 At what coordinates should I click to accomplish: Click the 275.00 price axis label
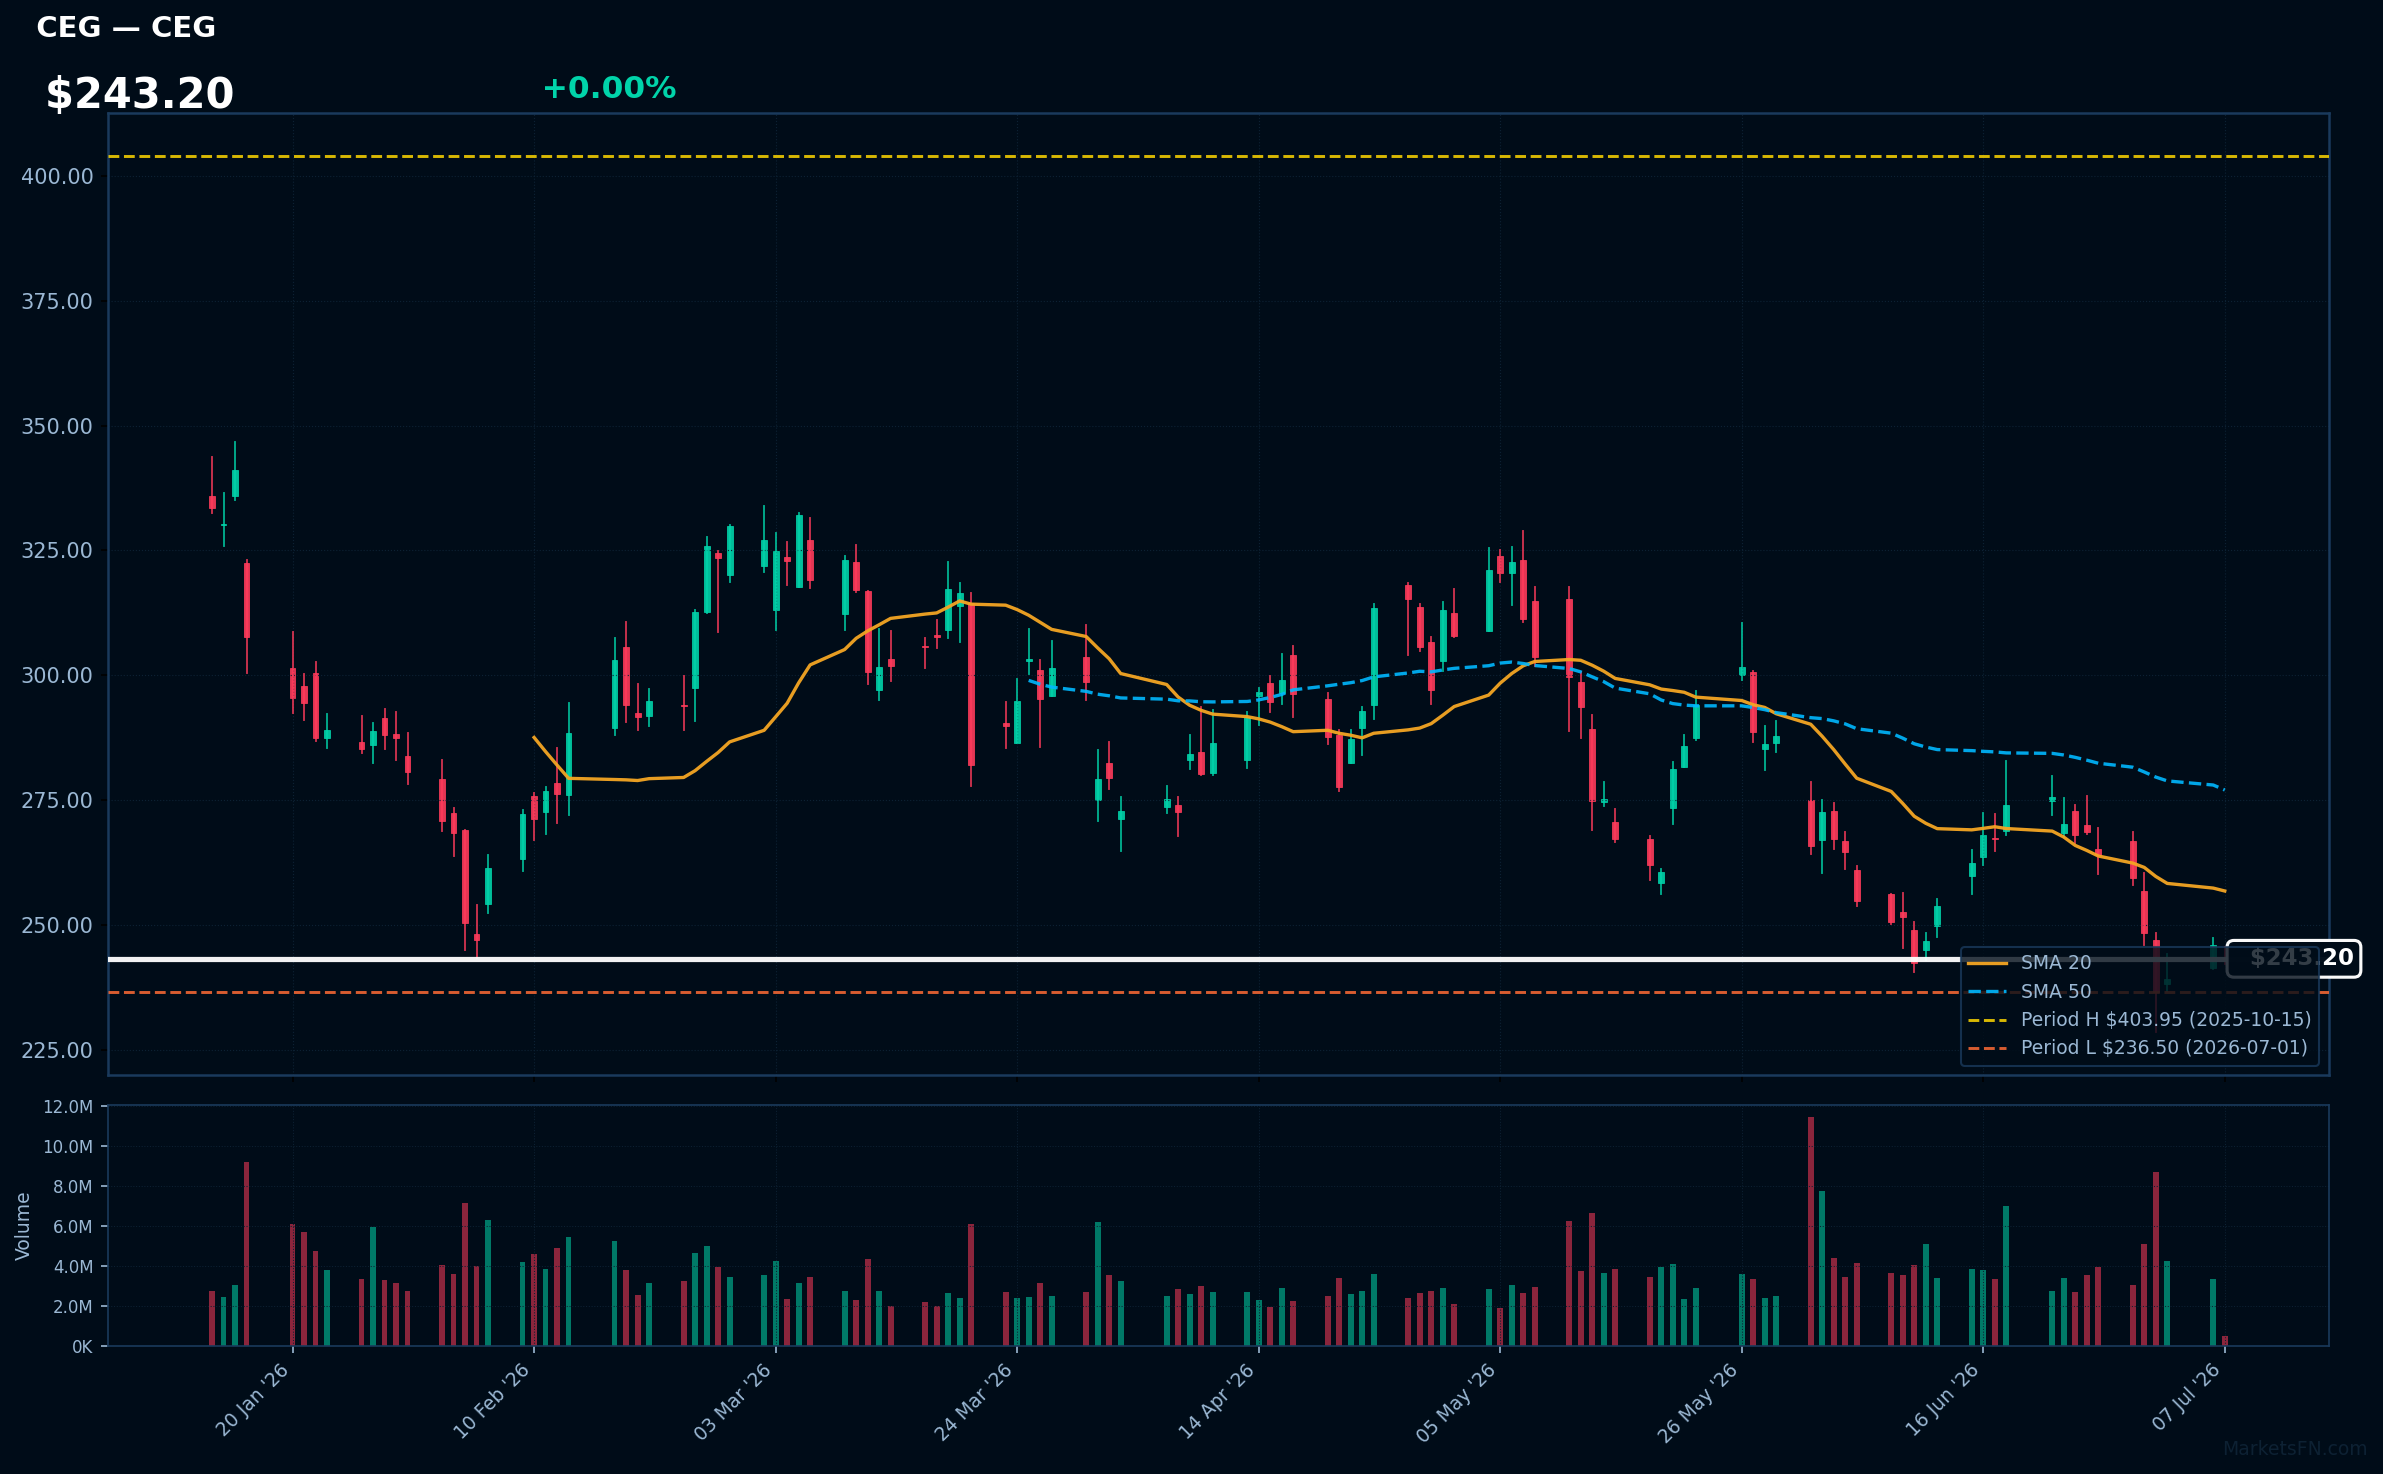[x=57, y=800]
